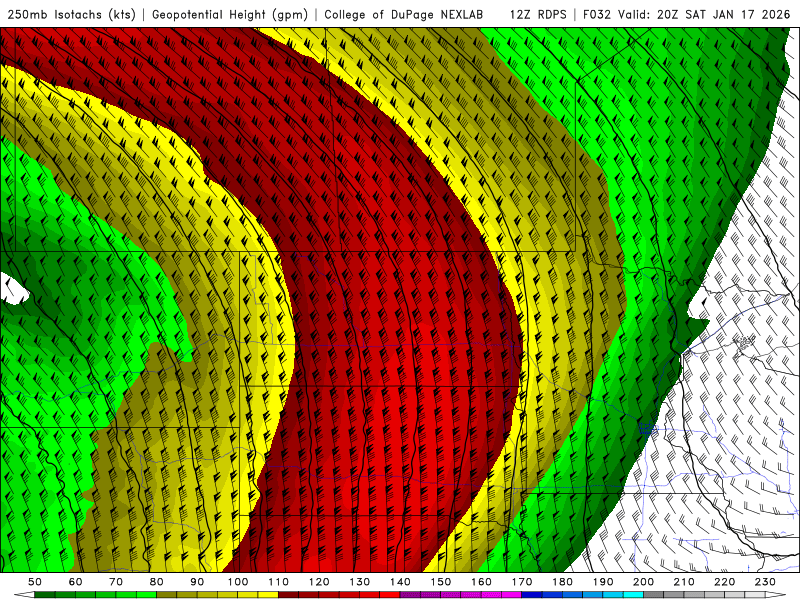Click the 80 label on the color scale
This screenshot has height=600, width=800.
157,582
